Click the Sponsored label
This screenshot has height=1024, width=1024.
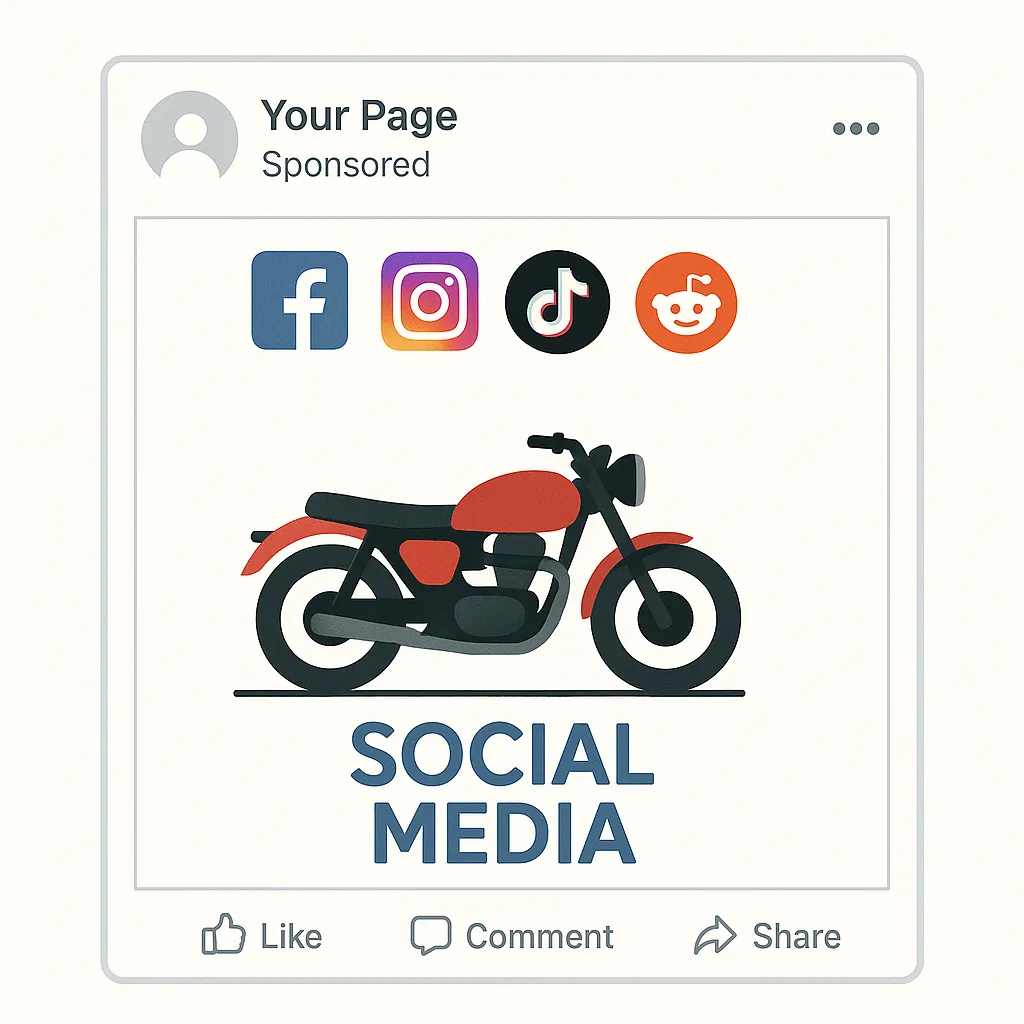point(345,165)
